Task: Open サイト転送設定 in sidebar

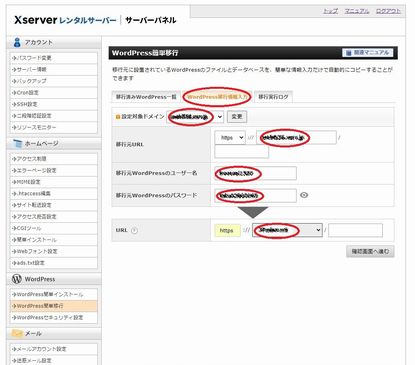Action: coord(54,205)
